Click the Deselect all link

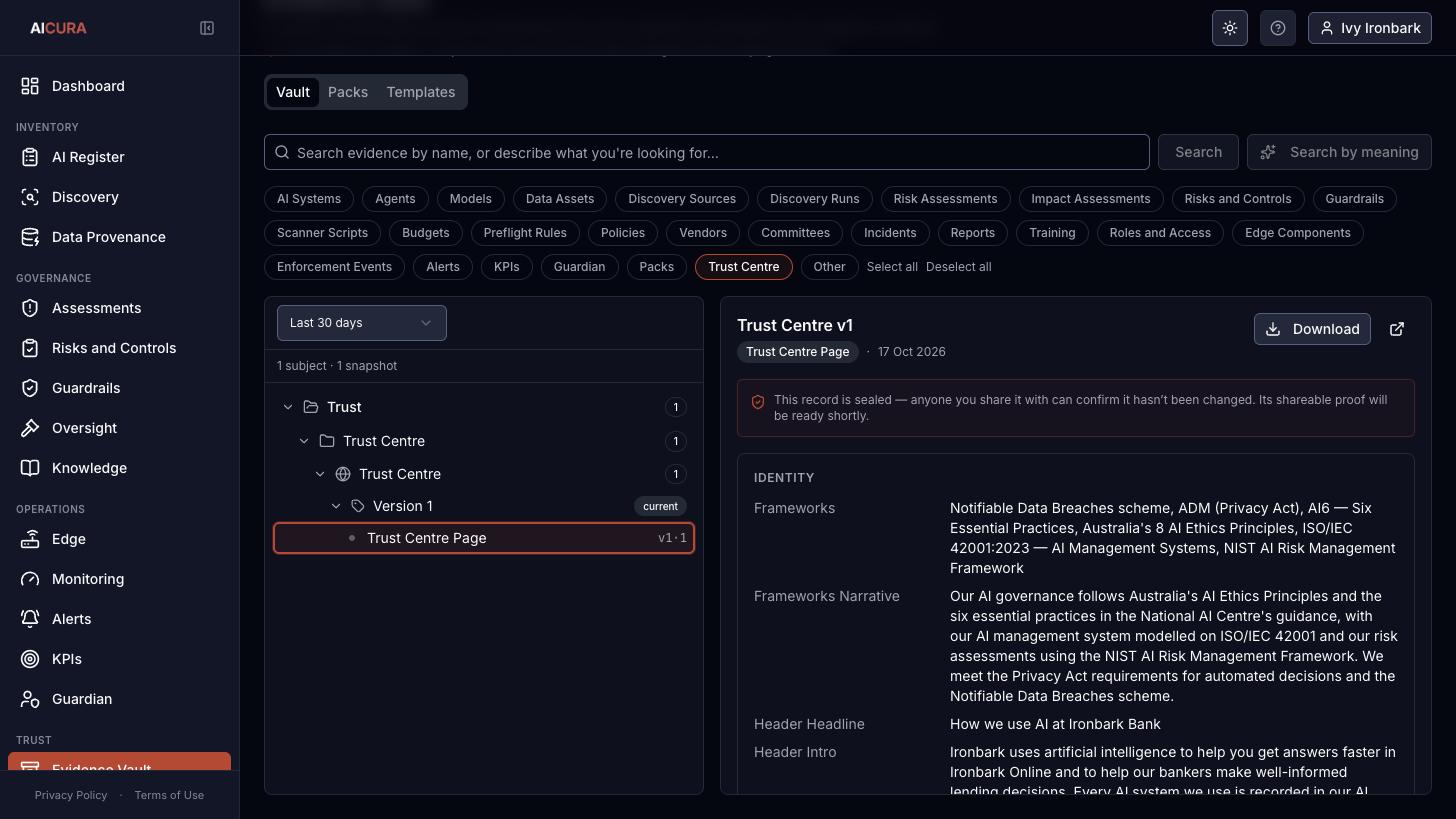click(x=959, y=267)
